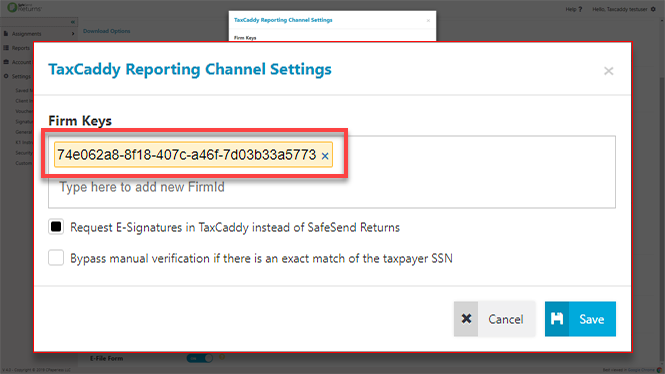
Task: Select the firm key 74e062a8 tag text
Action: [x=187, y=155]
